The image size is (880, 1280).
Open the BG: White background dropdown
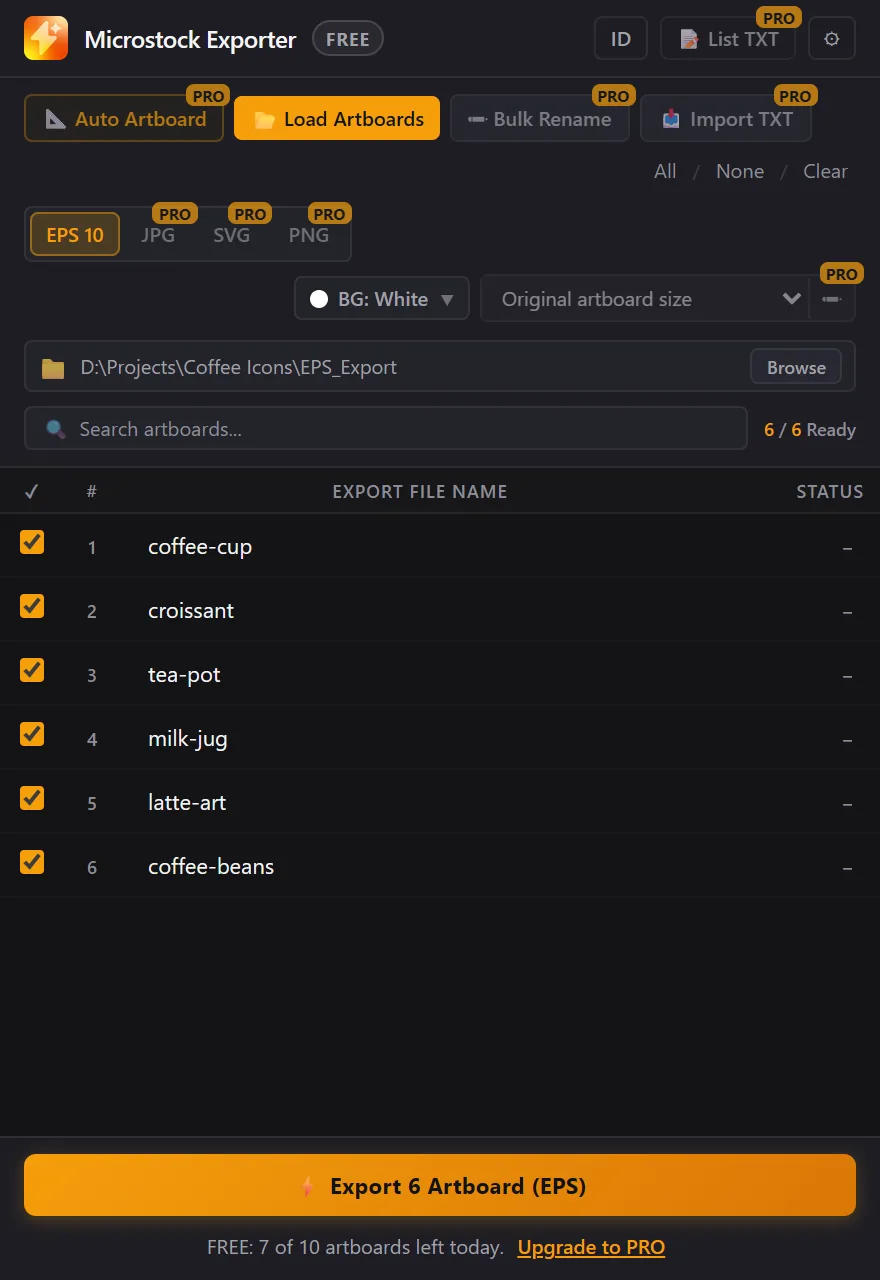[x=382, y=299]
